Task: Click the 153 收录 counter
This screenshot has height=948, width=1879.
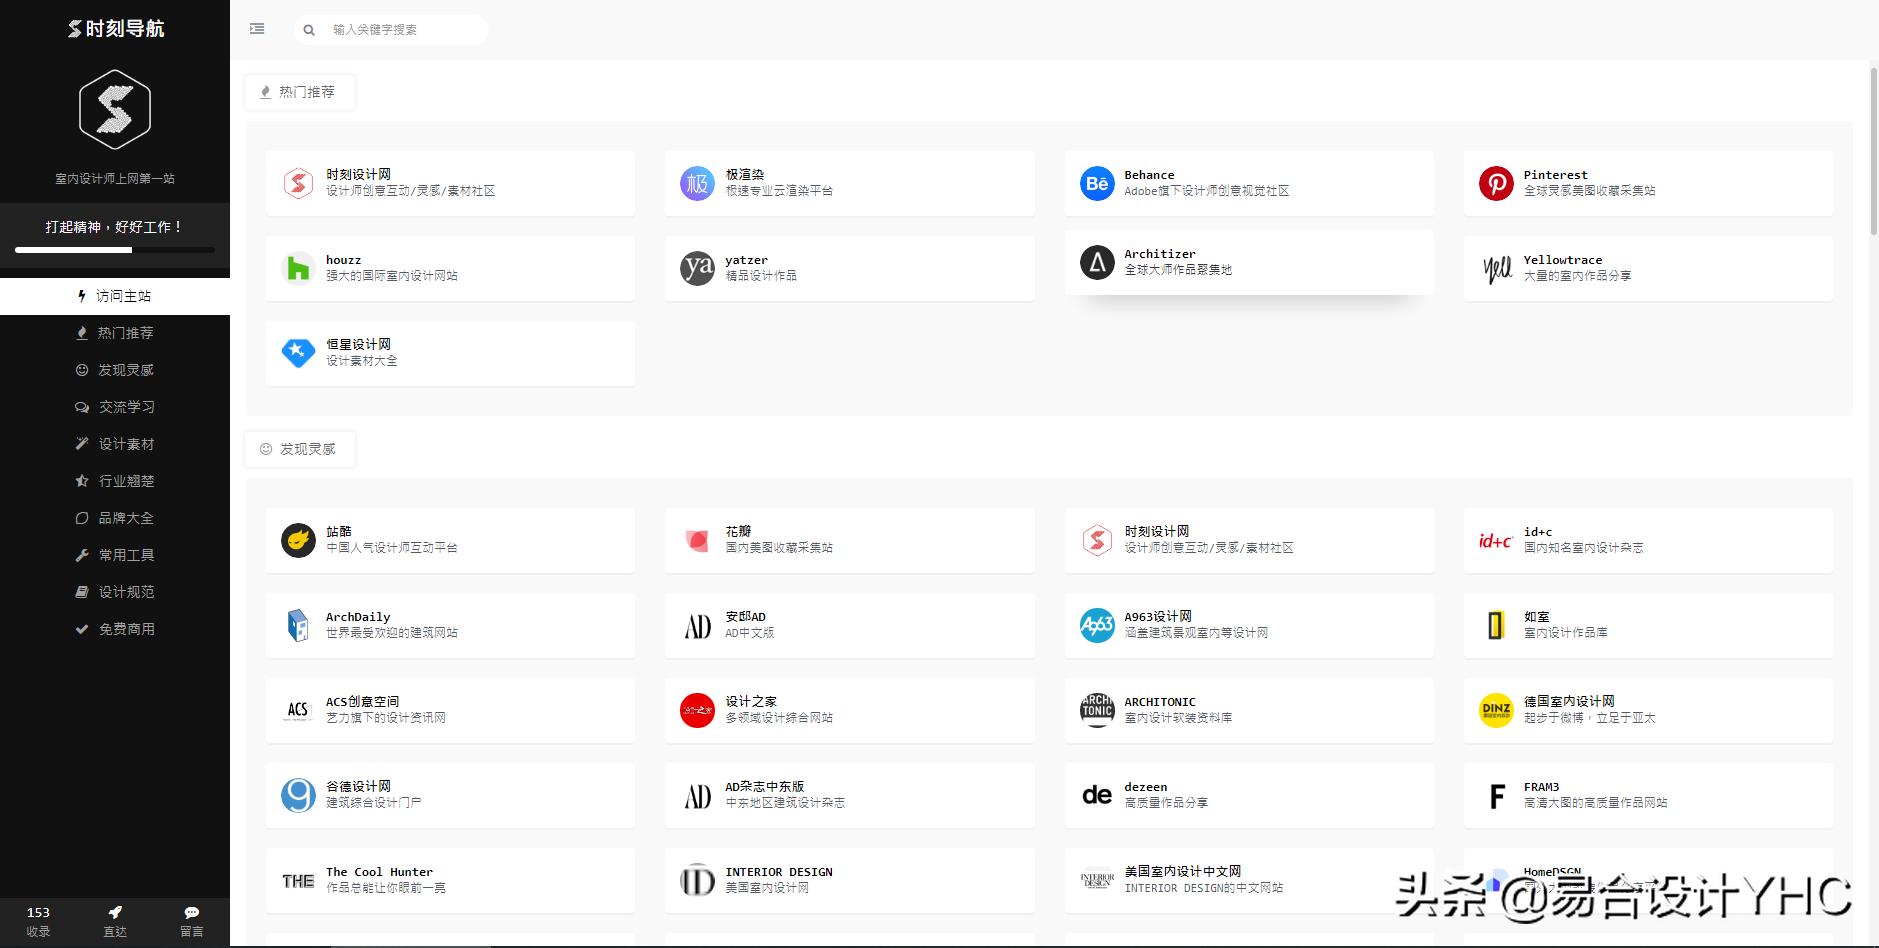Action: pyautogui.click(x=38, y=921)
